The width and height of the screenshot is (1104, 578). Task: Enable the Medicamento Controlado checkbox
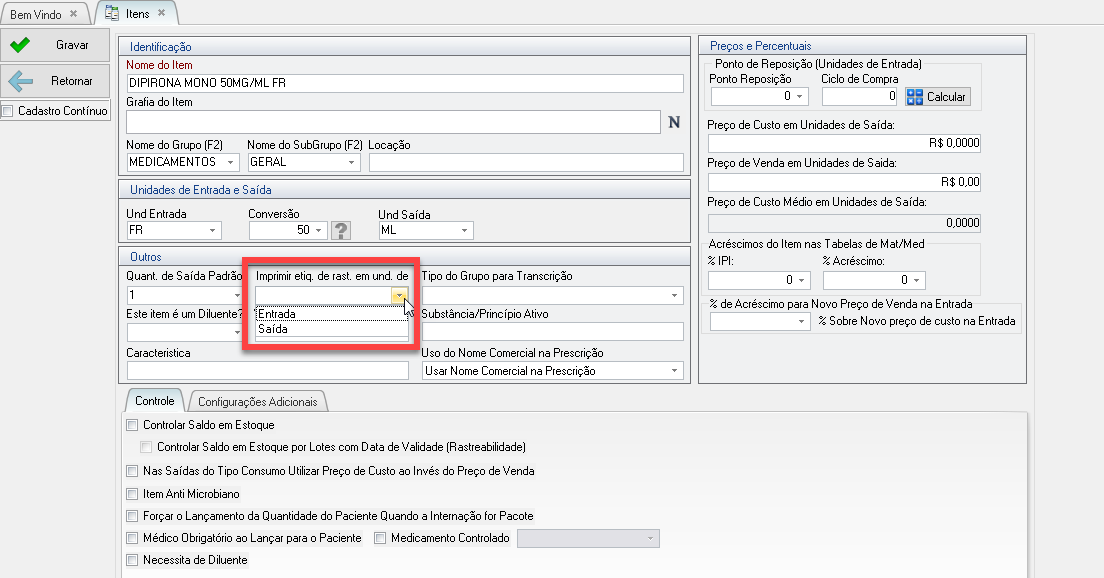(380, 538)
